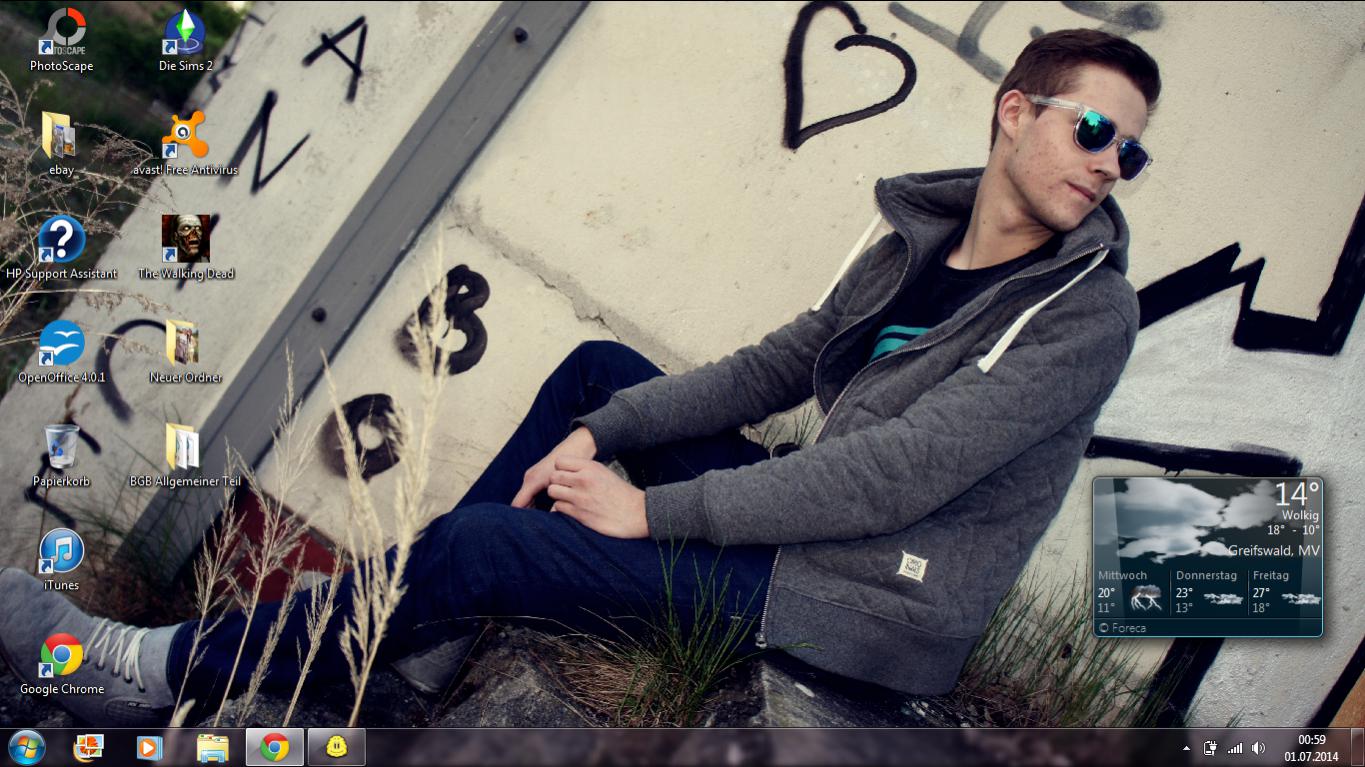Screen dimensions: 1365x767
Task: Click the iTunes desktop shortcut
Action: coord(62,551)
